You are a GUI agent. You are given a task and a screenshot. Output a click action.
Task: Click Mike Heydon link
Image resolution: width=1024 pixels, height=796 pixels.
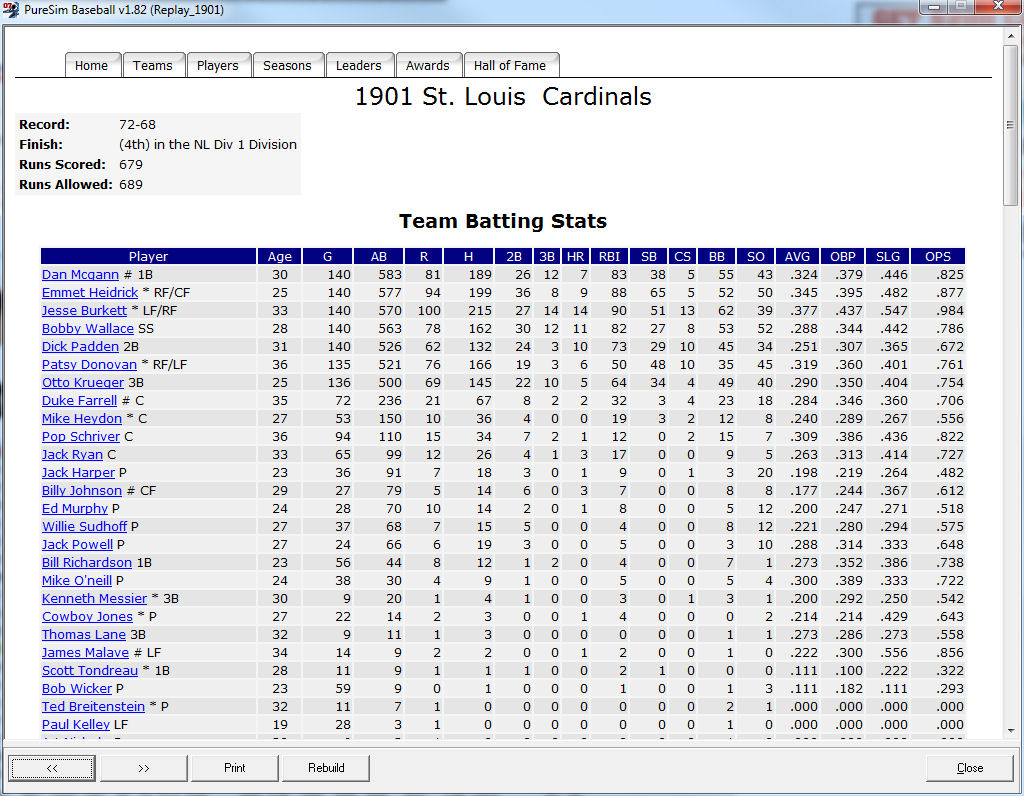(82, 419)
